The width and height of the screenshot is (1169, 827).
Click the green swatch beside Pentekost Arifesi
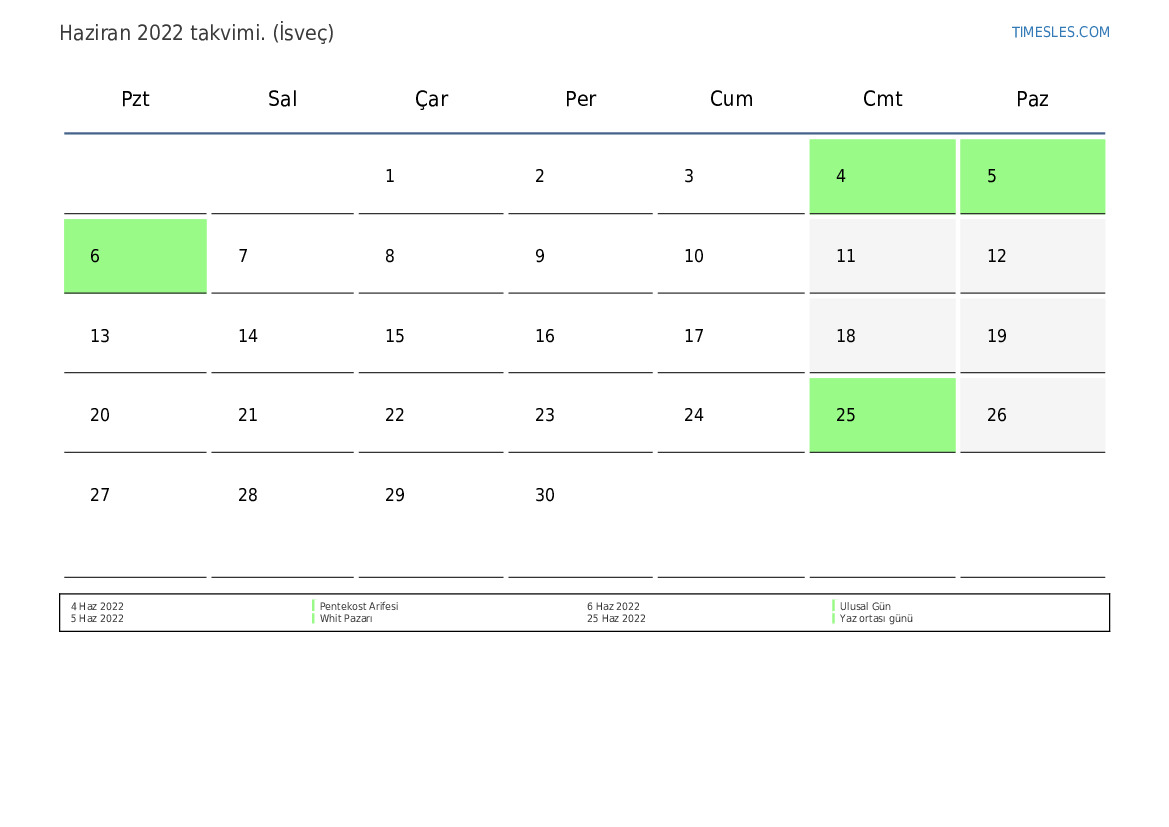pos(313,606)
